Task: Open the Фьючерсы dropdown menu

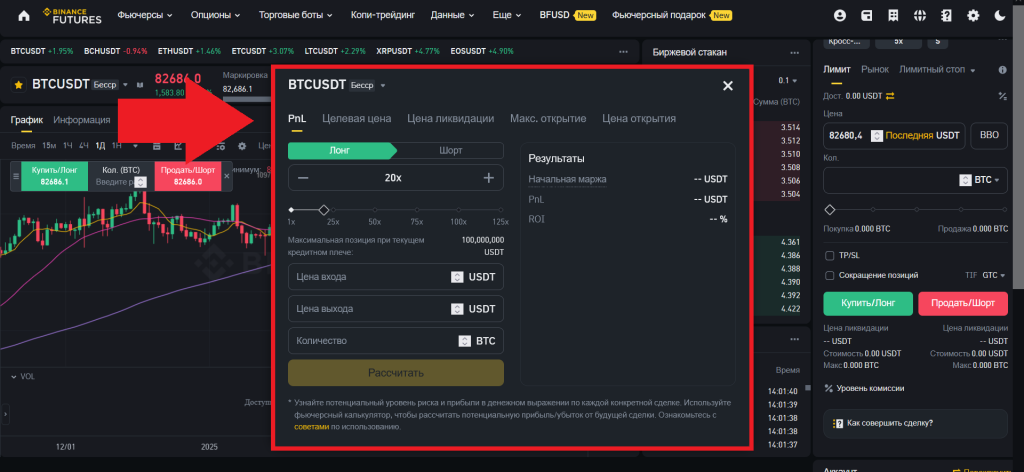Action: [x=144, y=15]
